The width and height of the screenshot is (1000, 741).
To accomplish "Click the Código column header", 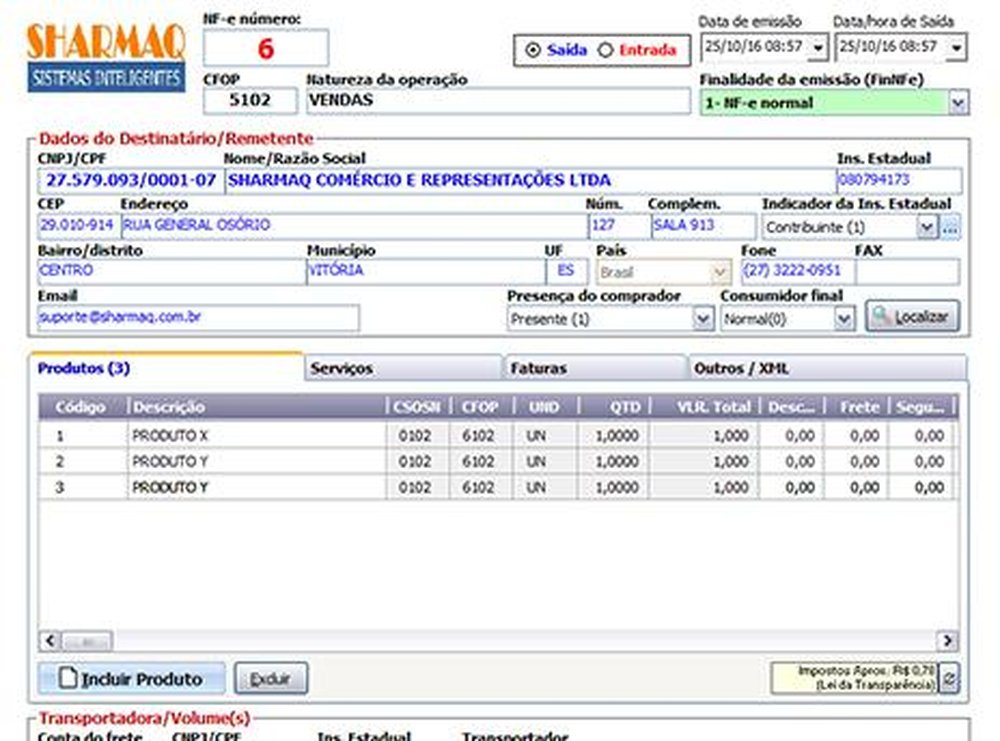I will [83, 407].
